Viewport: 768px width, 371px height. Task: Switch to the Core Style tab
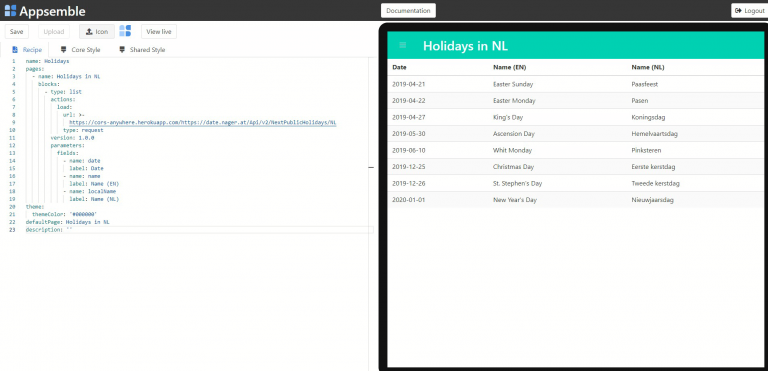(80, 49)
